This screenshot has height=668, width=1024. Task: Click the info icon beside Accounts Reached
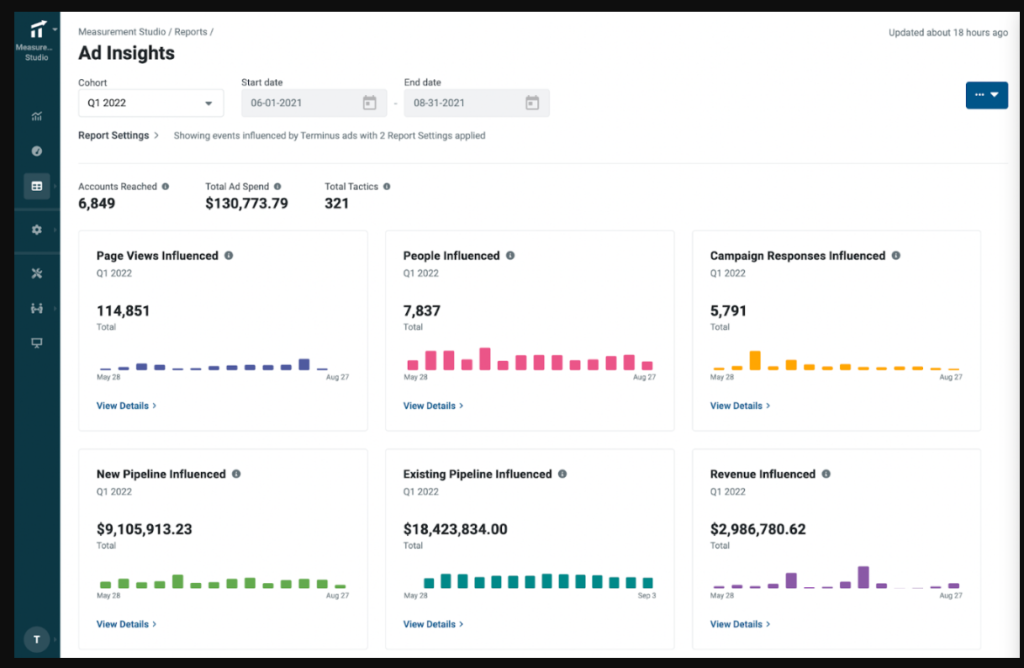(x=166, y=186)
